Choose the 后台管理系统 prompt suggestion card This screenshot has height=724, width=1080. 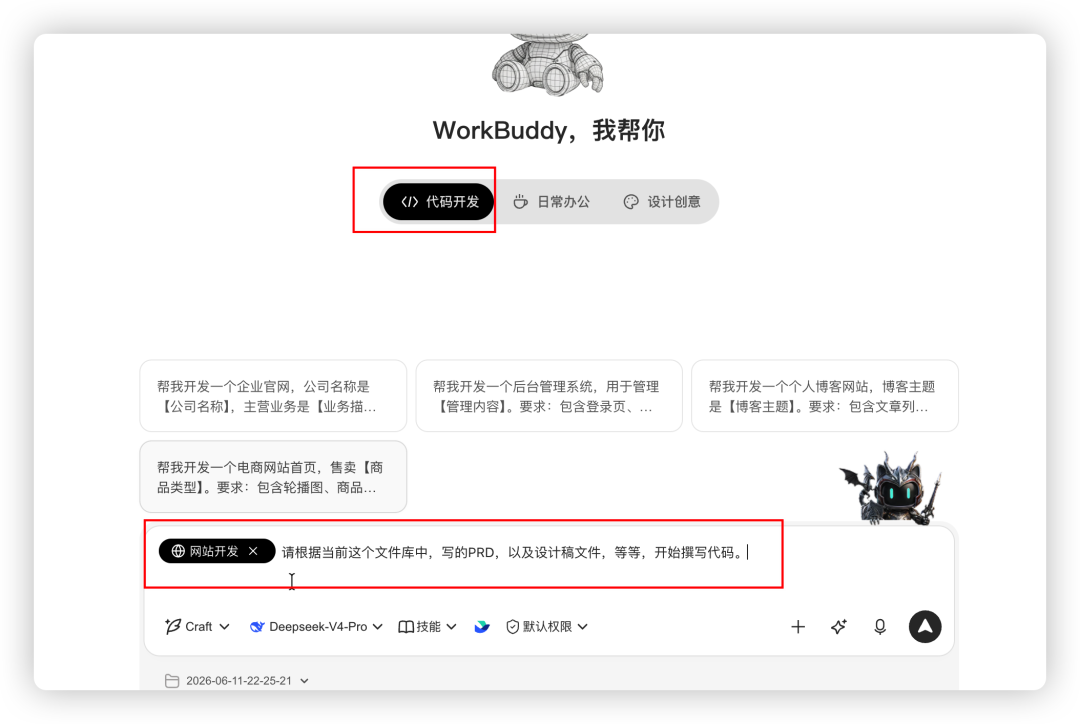(549, 396)
